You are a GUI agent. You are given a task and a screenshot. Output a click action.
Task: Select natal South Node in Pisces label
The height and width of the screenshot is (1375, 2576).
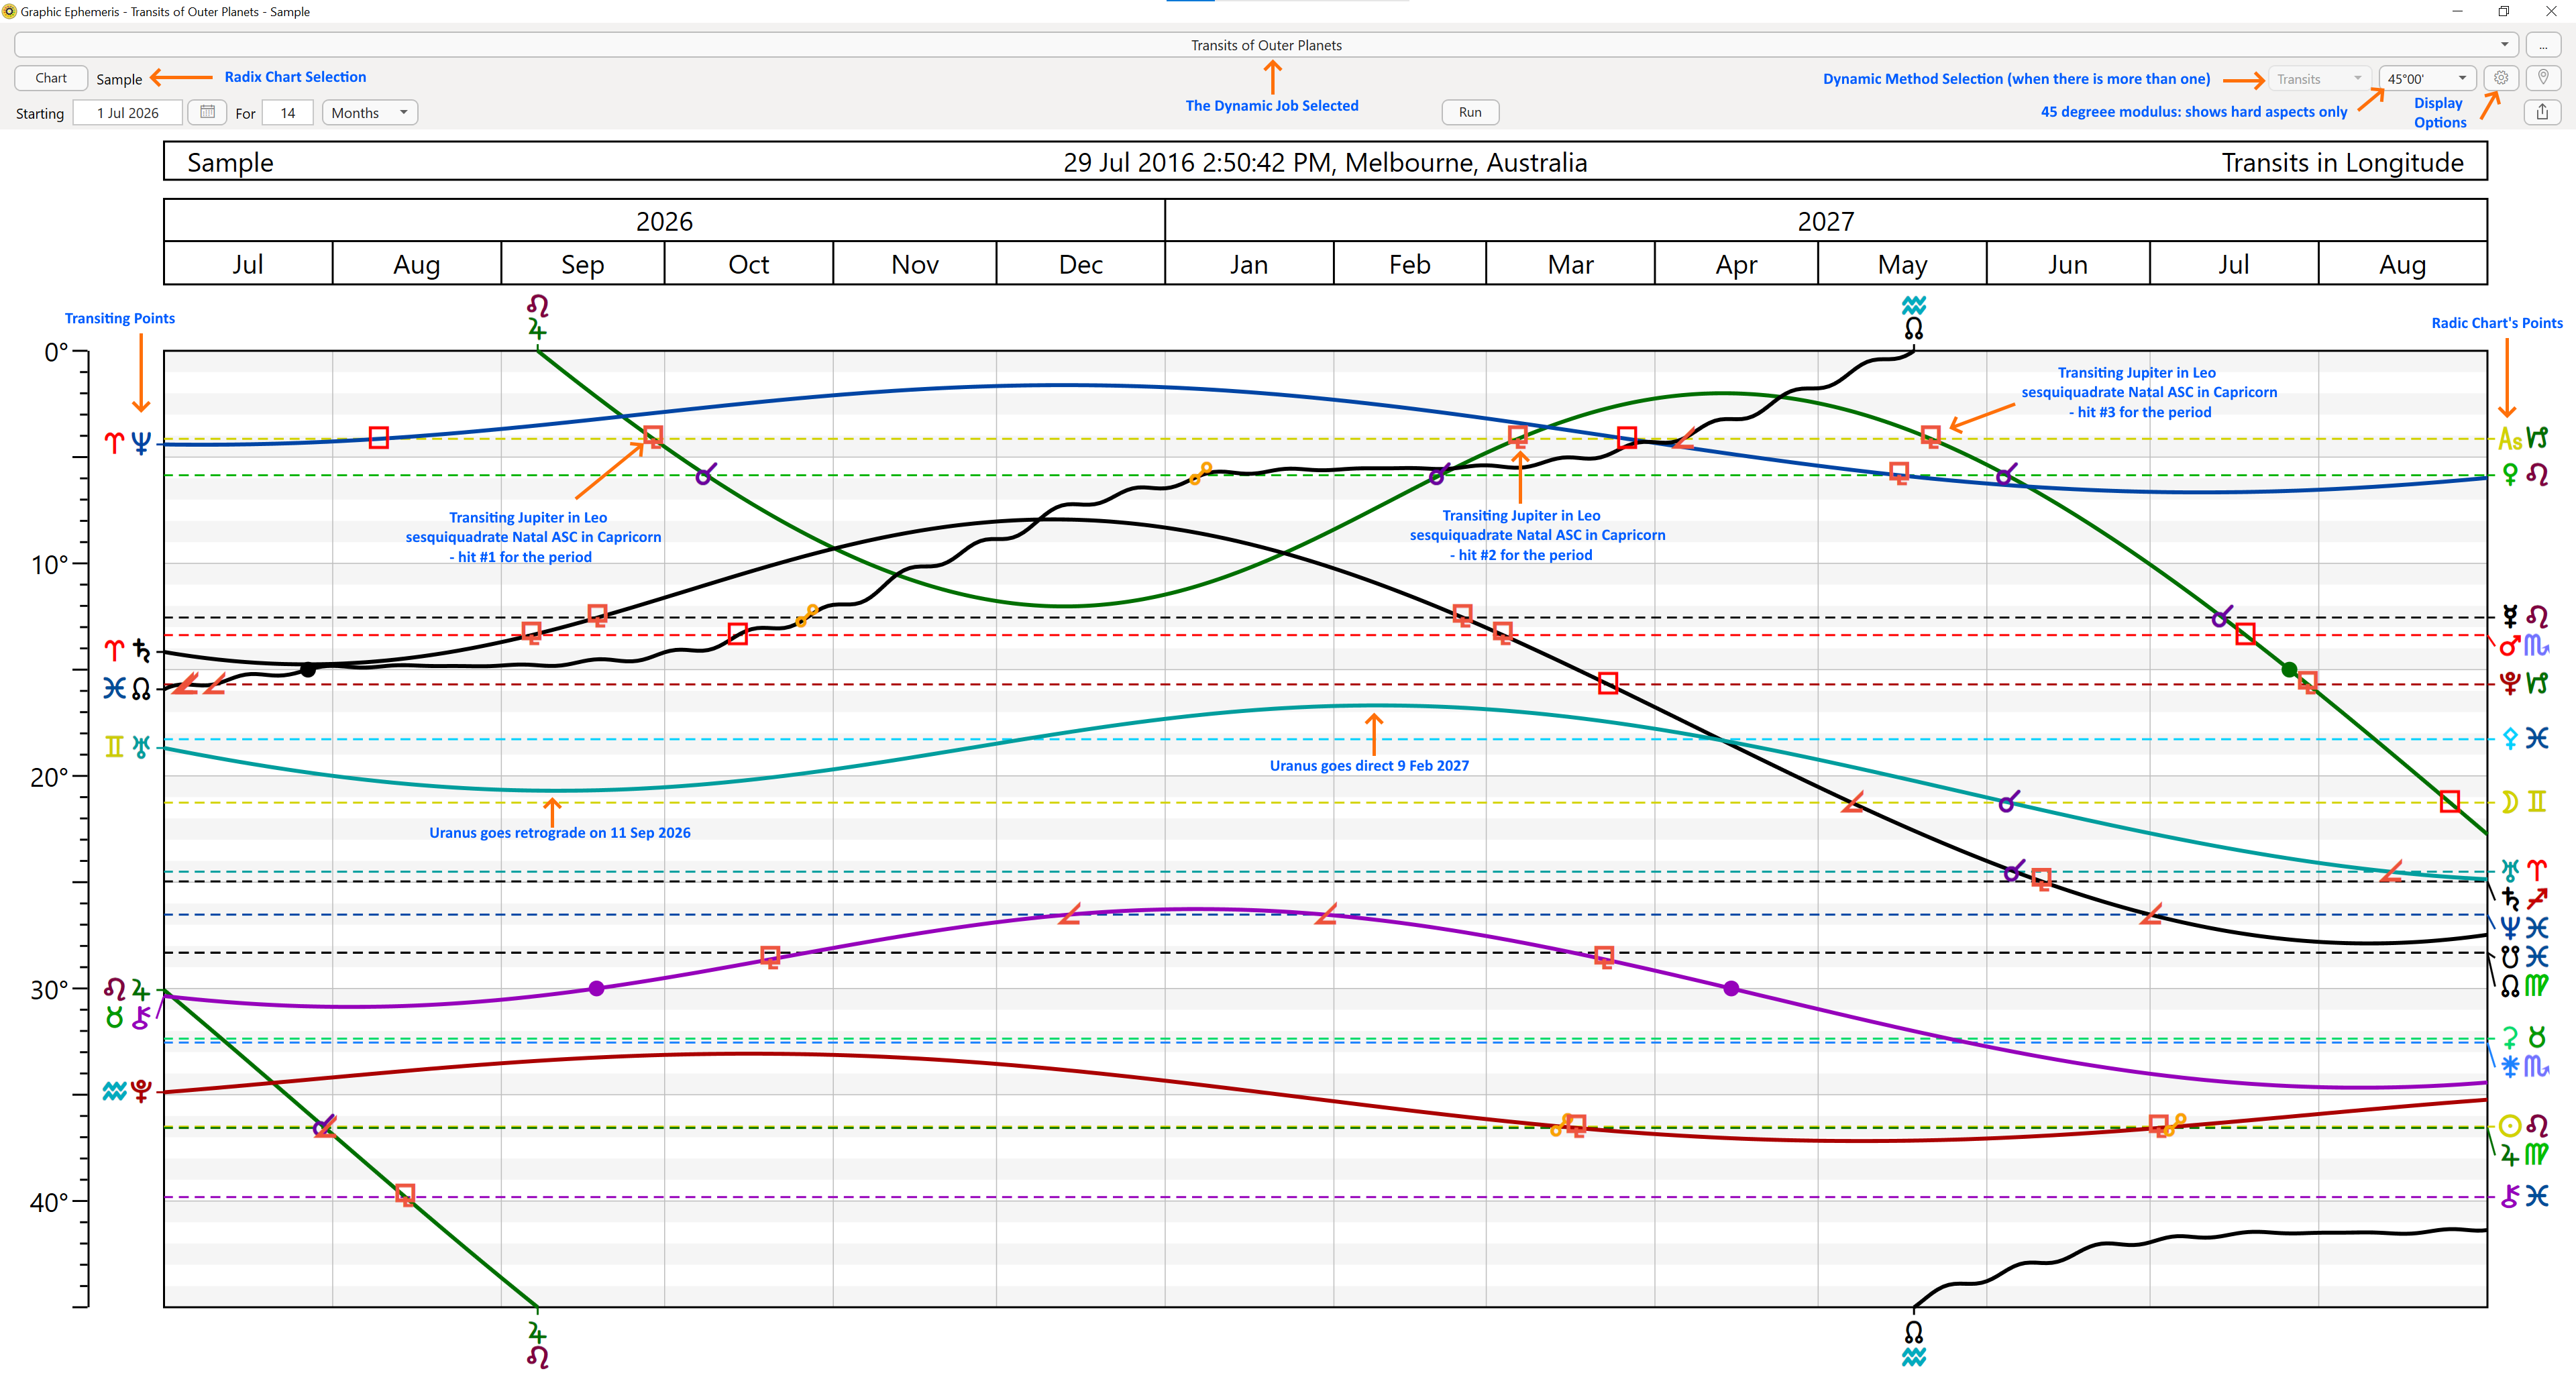(x=2523, y=957)
